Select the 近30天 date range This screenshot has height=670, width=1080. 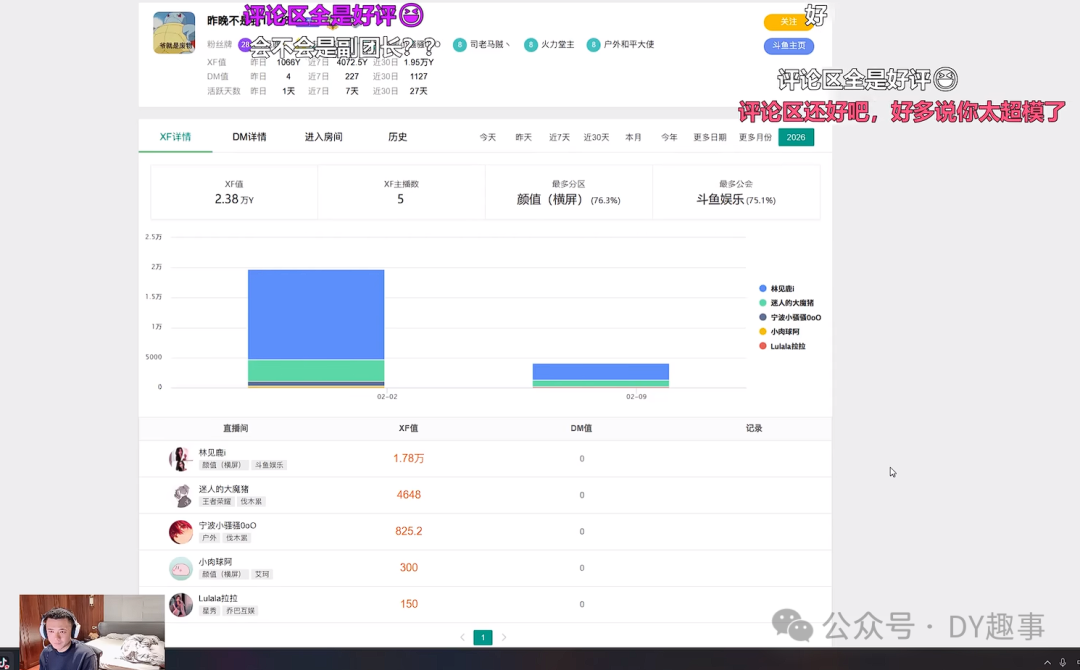596,138
